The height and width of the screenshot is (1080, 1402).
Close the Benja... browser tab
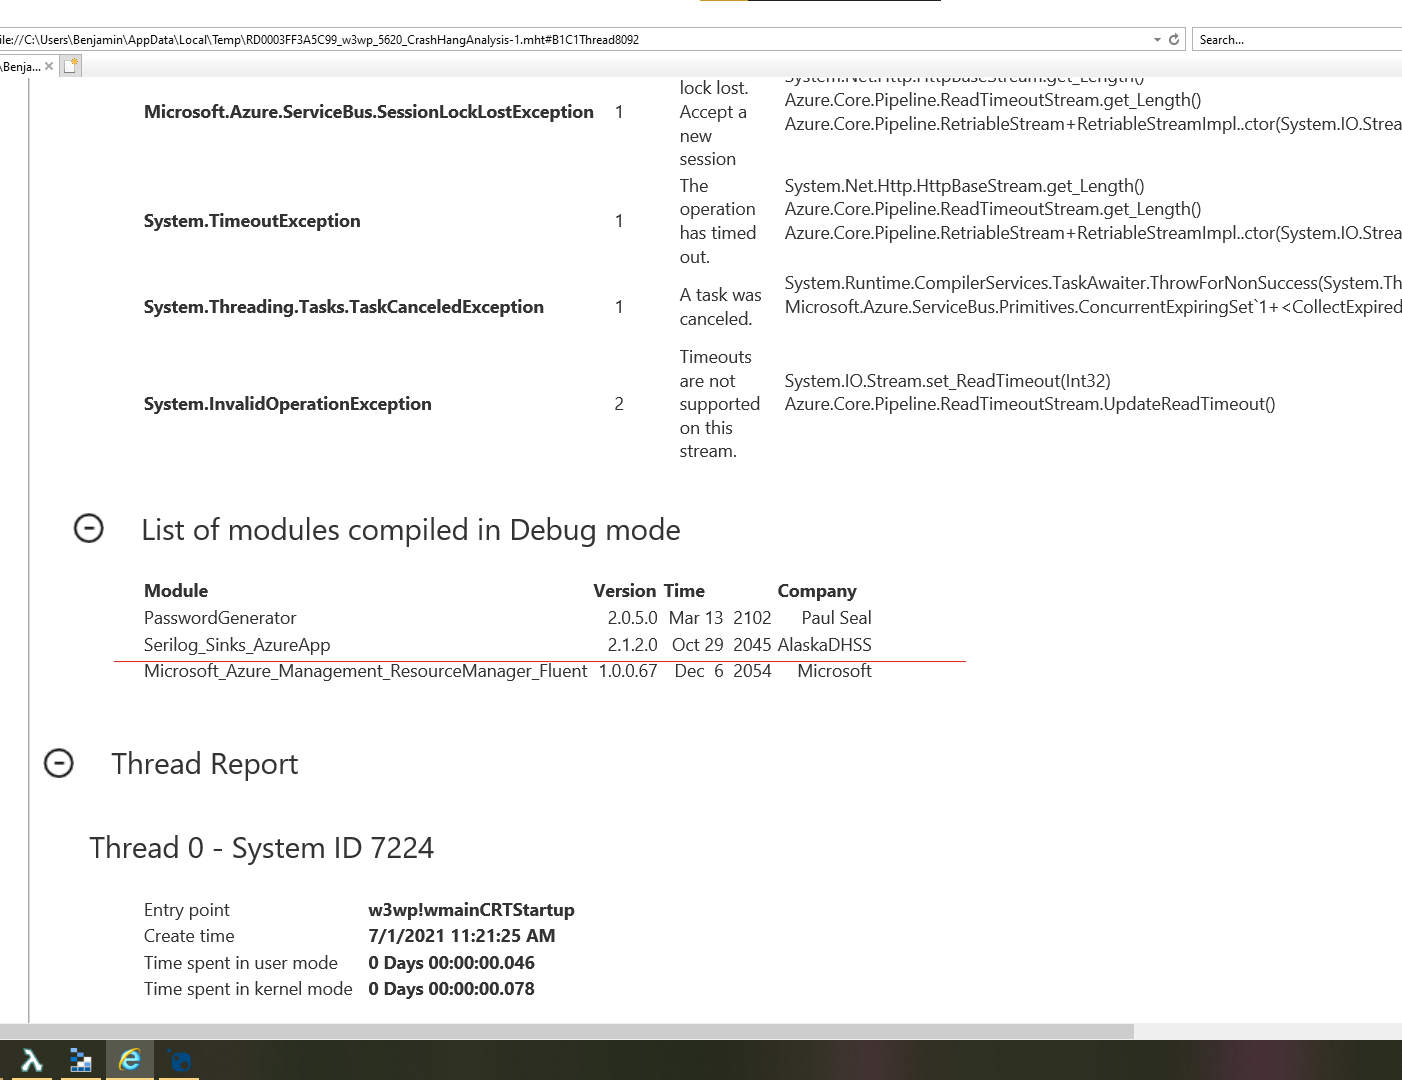tap(49, 65)
